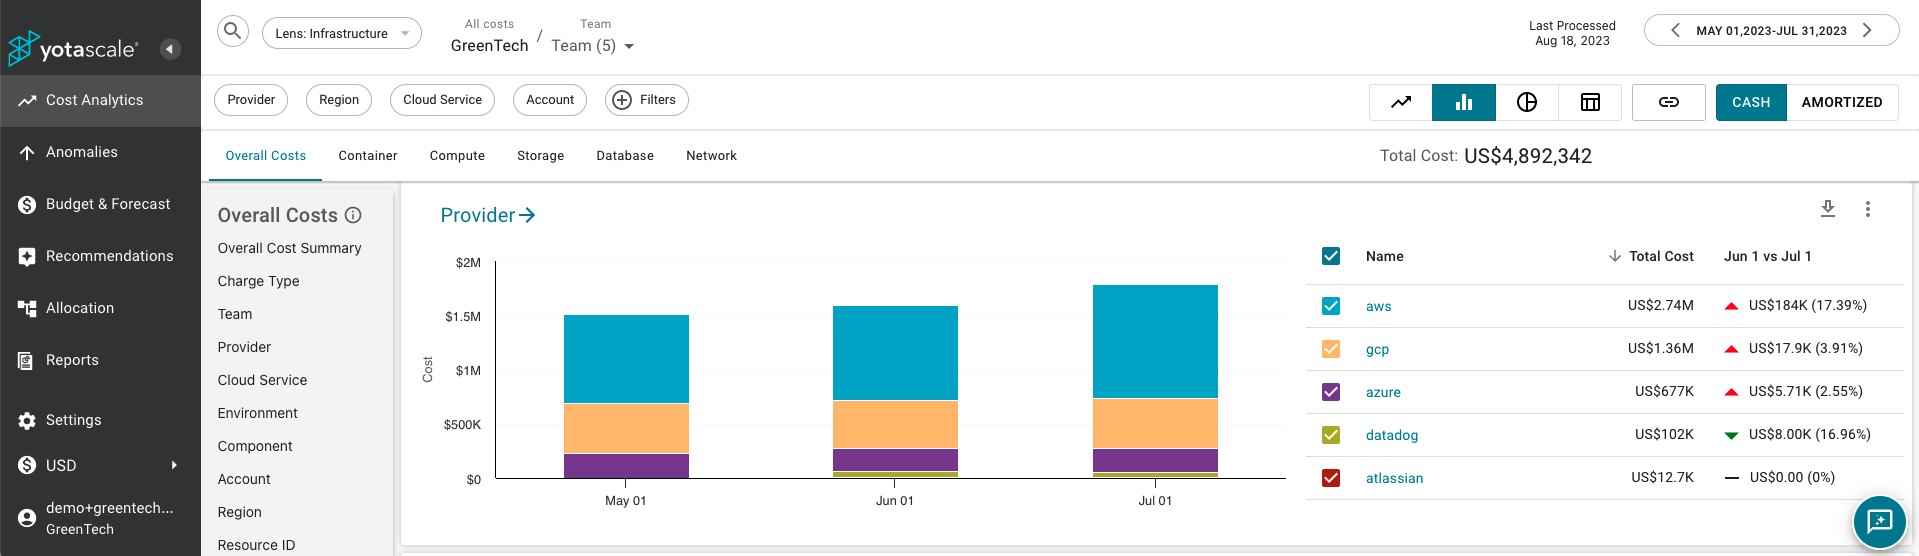The image size is (1919, 556).
Task: Switch to the Container tab
Action: [368, 156]
